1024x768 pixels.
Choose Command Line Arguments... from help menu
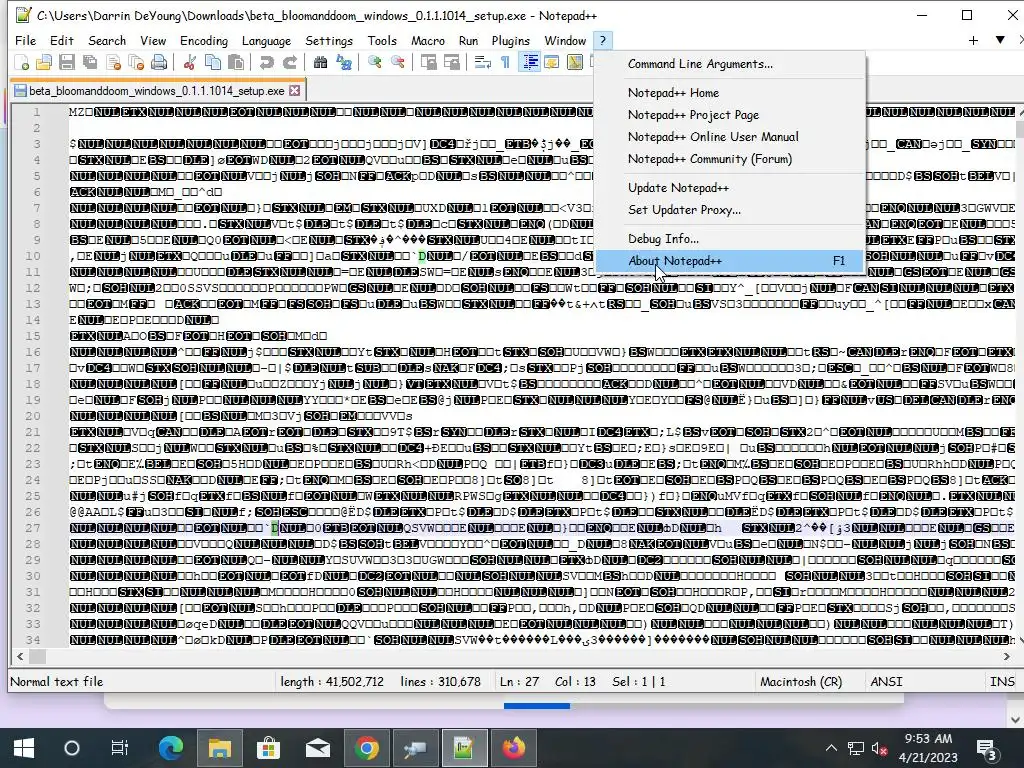pyautogui.click(x=730, y=64)
